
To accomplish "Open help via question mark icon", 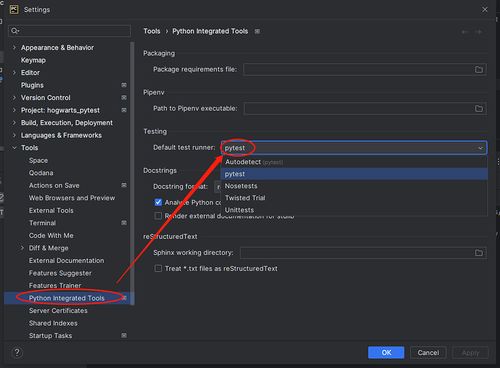I will (17, 352).
